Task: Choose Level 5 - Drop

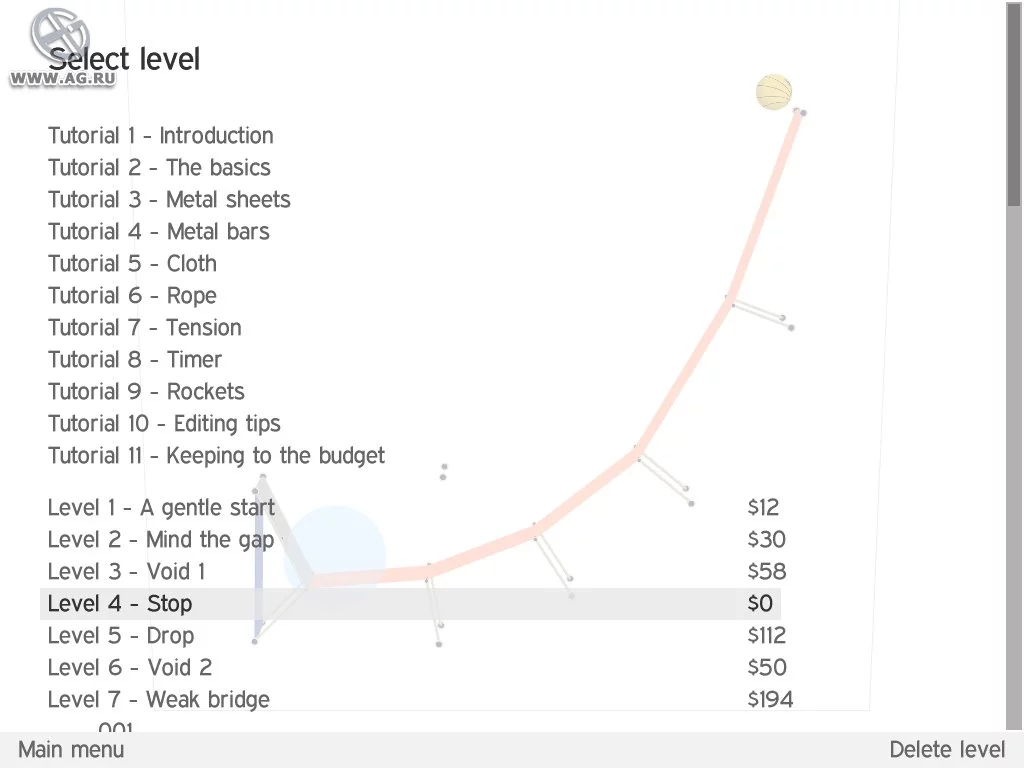Action: pos(121,636)
